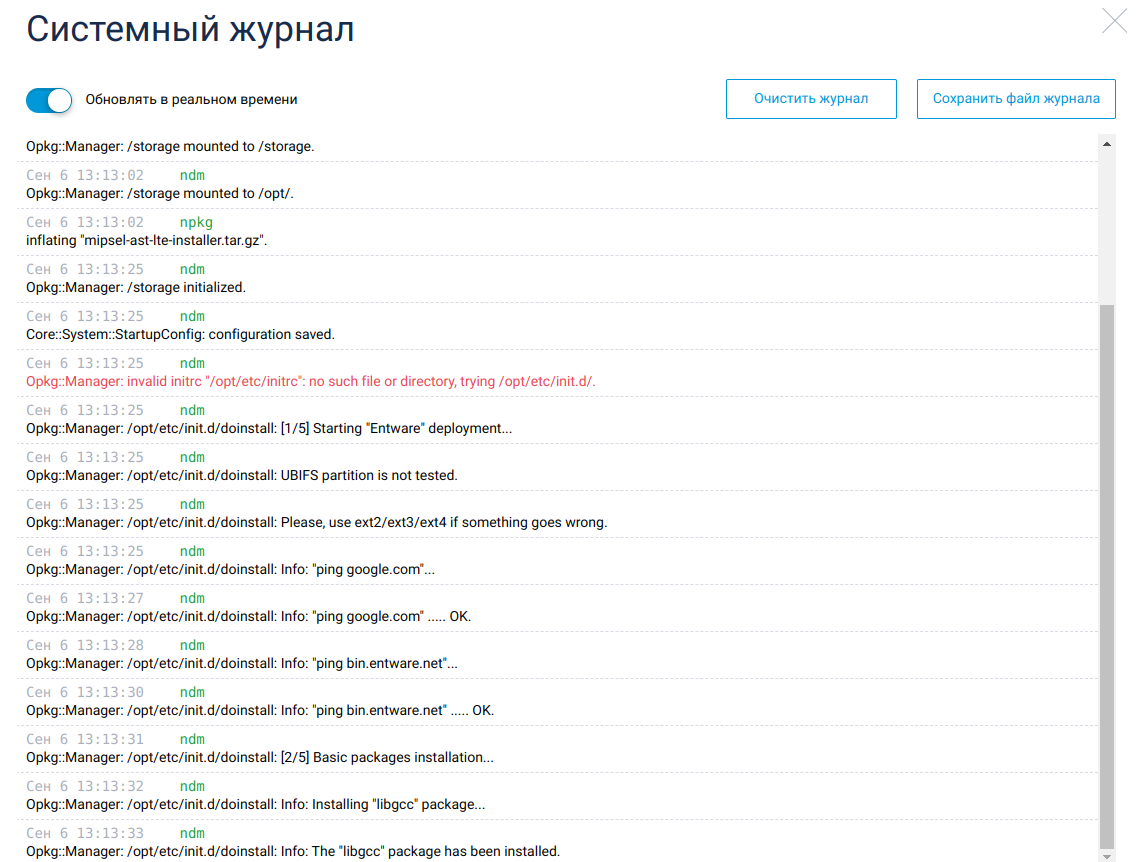
Task: Click 'ndm' tag beside 13:13:31 timestamp
Action: [x=192, y=740]
